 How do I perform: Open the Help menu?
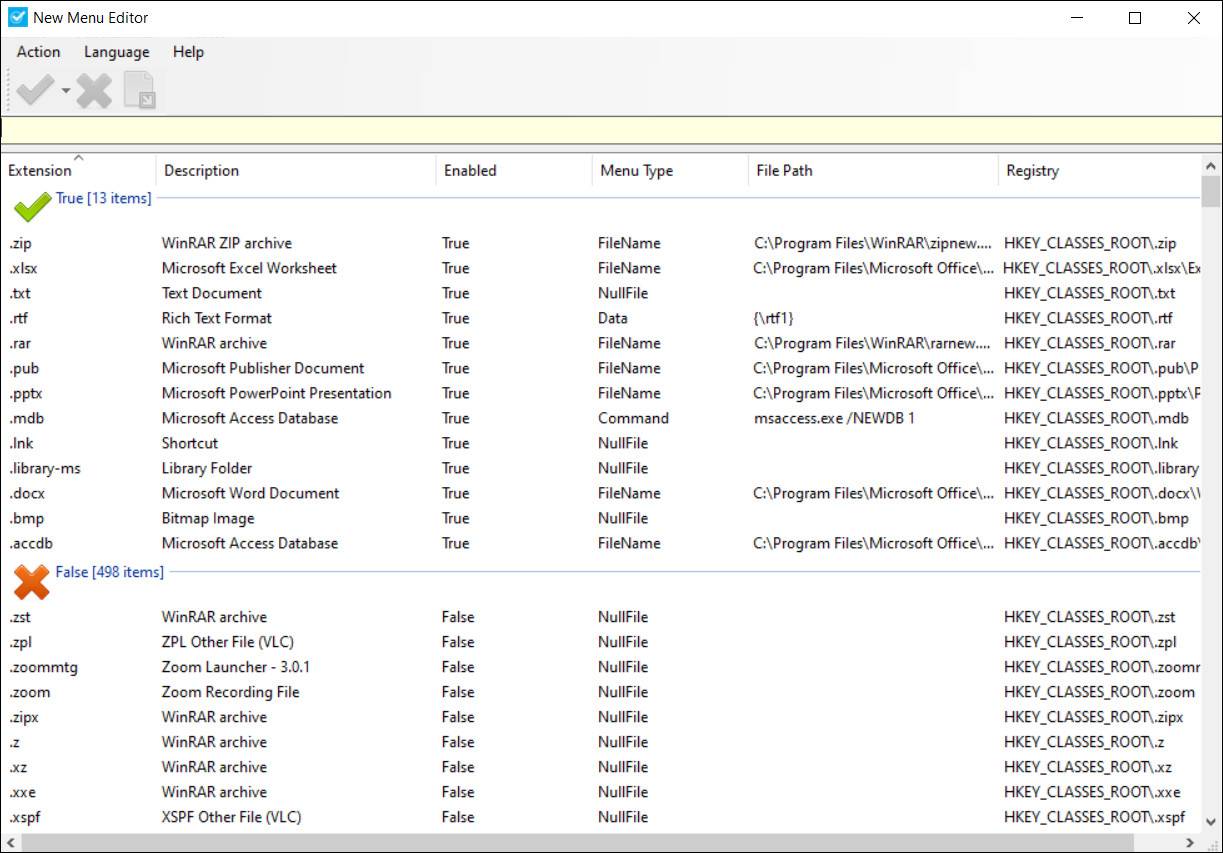[x=187, y=51]
